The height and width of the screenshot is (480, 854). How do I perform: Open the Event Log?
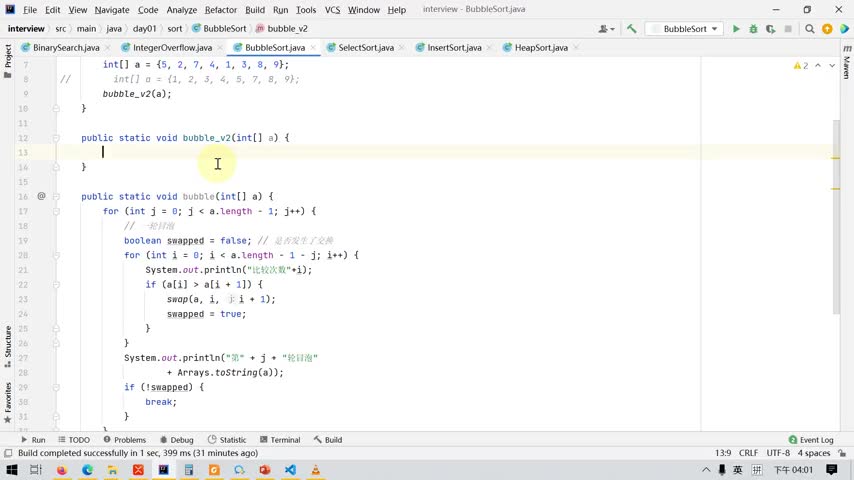tap(811, 440)
